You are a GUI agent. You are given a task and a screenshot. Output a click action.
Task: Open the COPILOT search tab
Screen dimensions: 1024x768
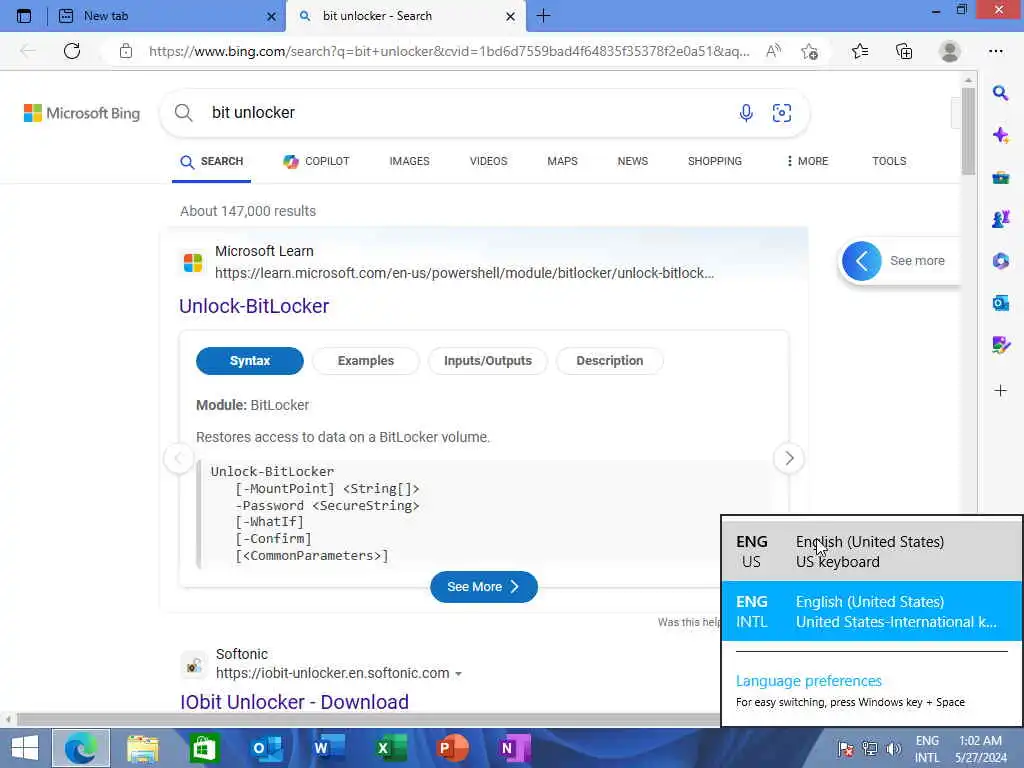(316, 161)
